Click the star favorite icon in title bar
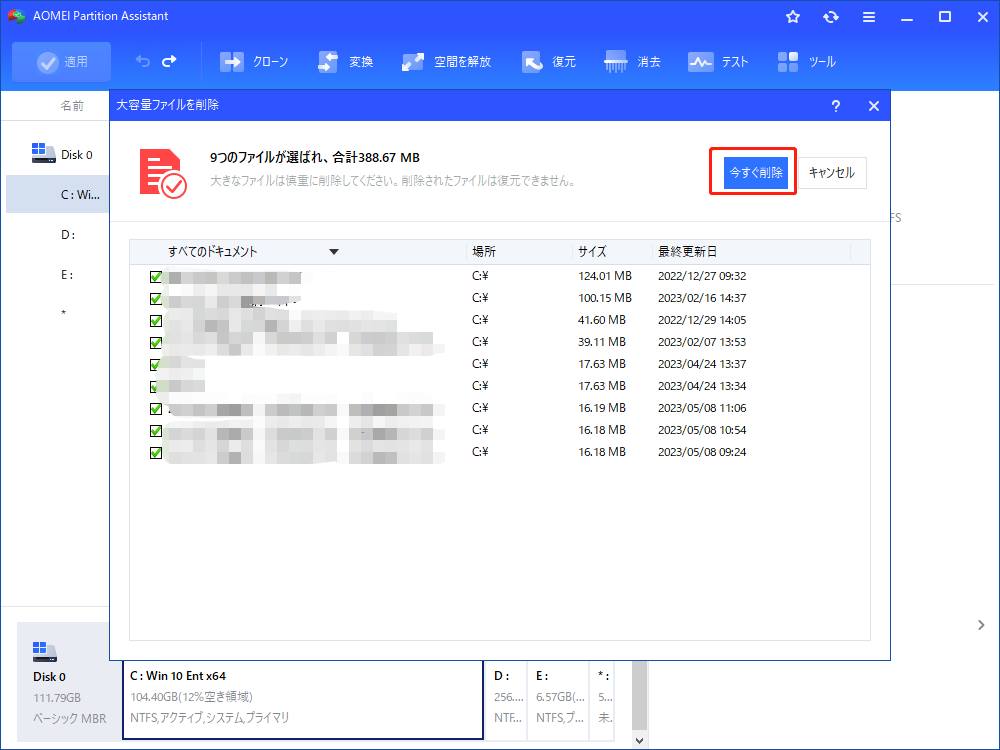The width and height of the screenshot is (1000, 750). [x=793, y=17]
